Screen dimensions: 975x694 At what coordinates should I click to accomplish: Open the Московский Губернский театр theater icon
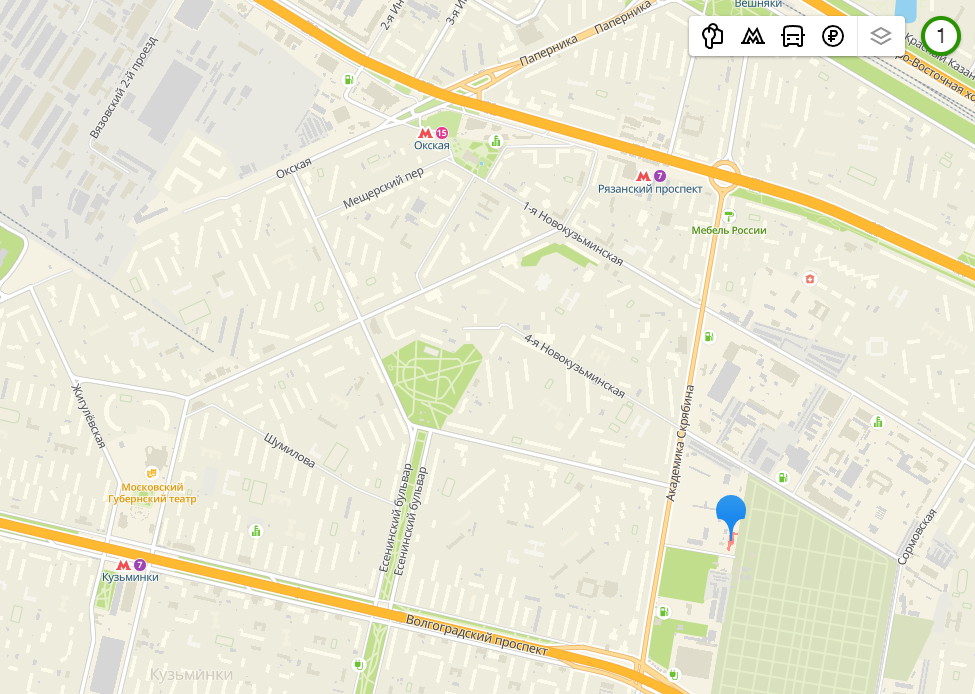(x=151, y=473)
